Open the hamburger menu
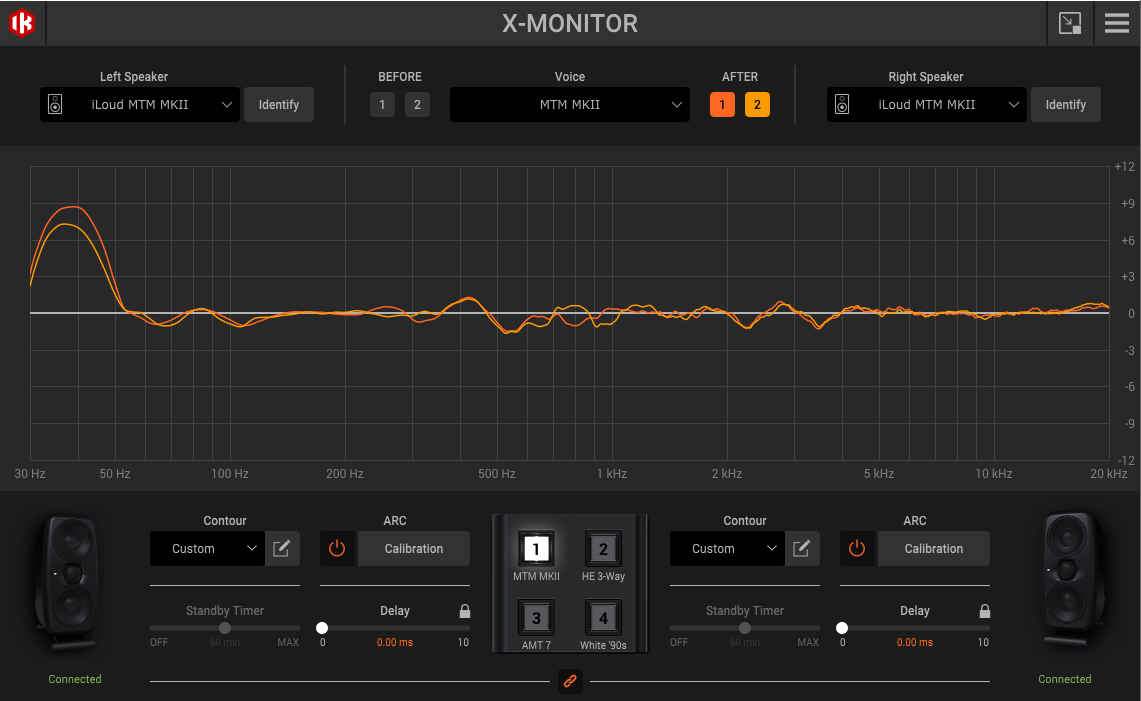The image size is (1141, 701). coord(1117,23)
